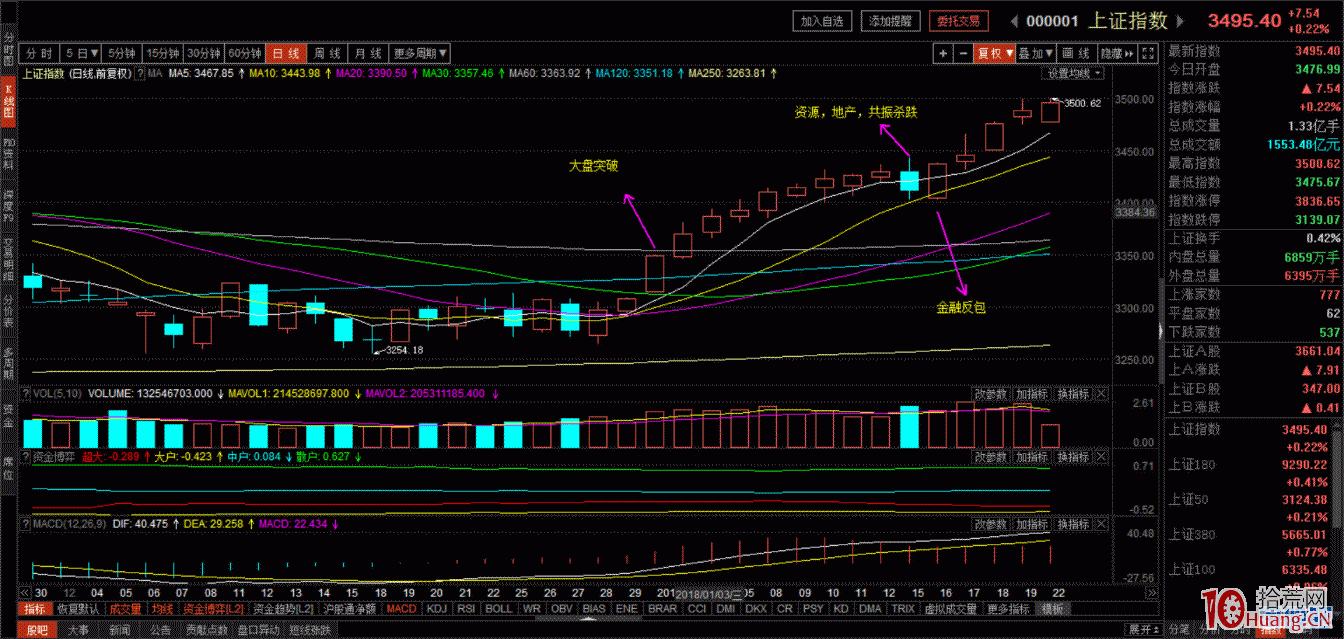
Task: Click 换指标 in 资金博弈 panel
Action: pyautogui.click(x=1072, y=457)
